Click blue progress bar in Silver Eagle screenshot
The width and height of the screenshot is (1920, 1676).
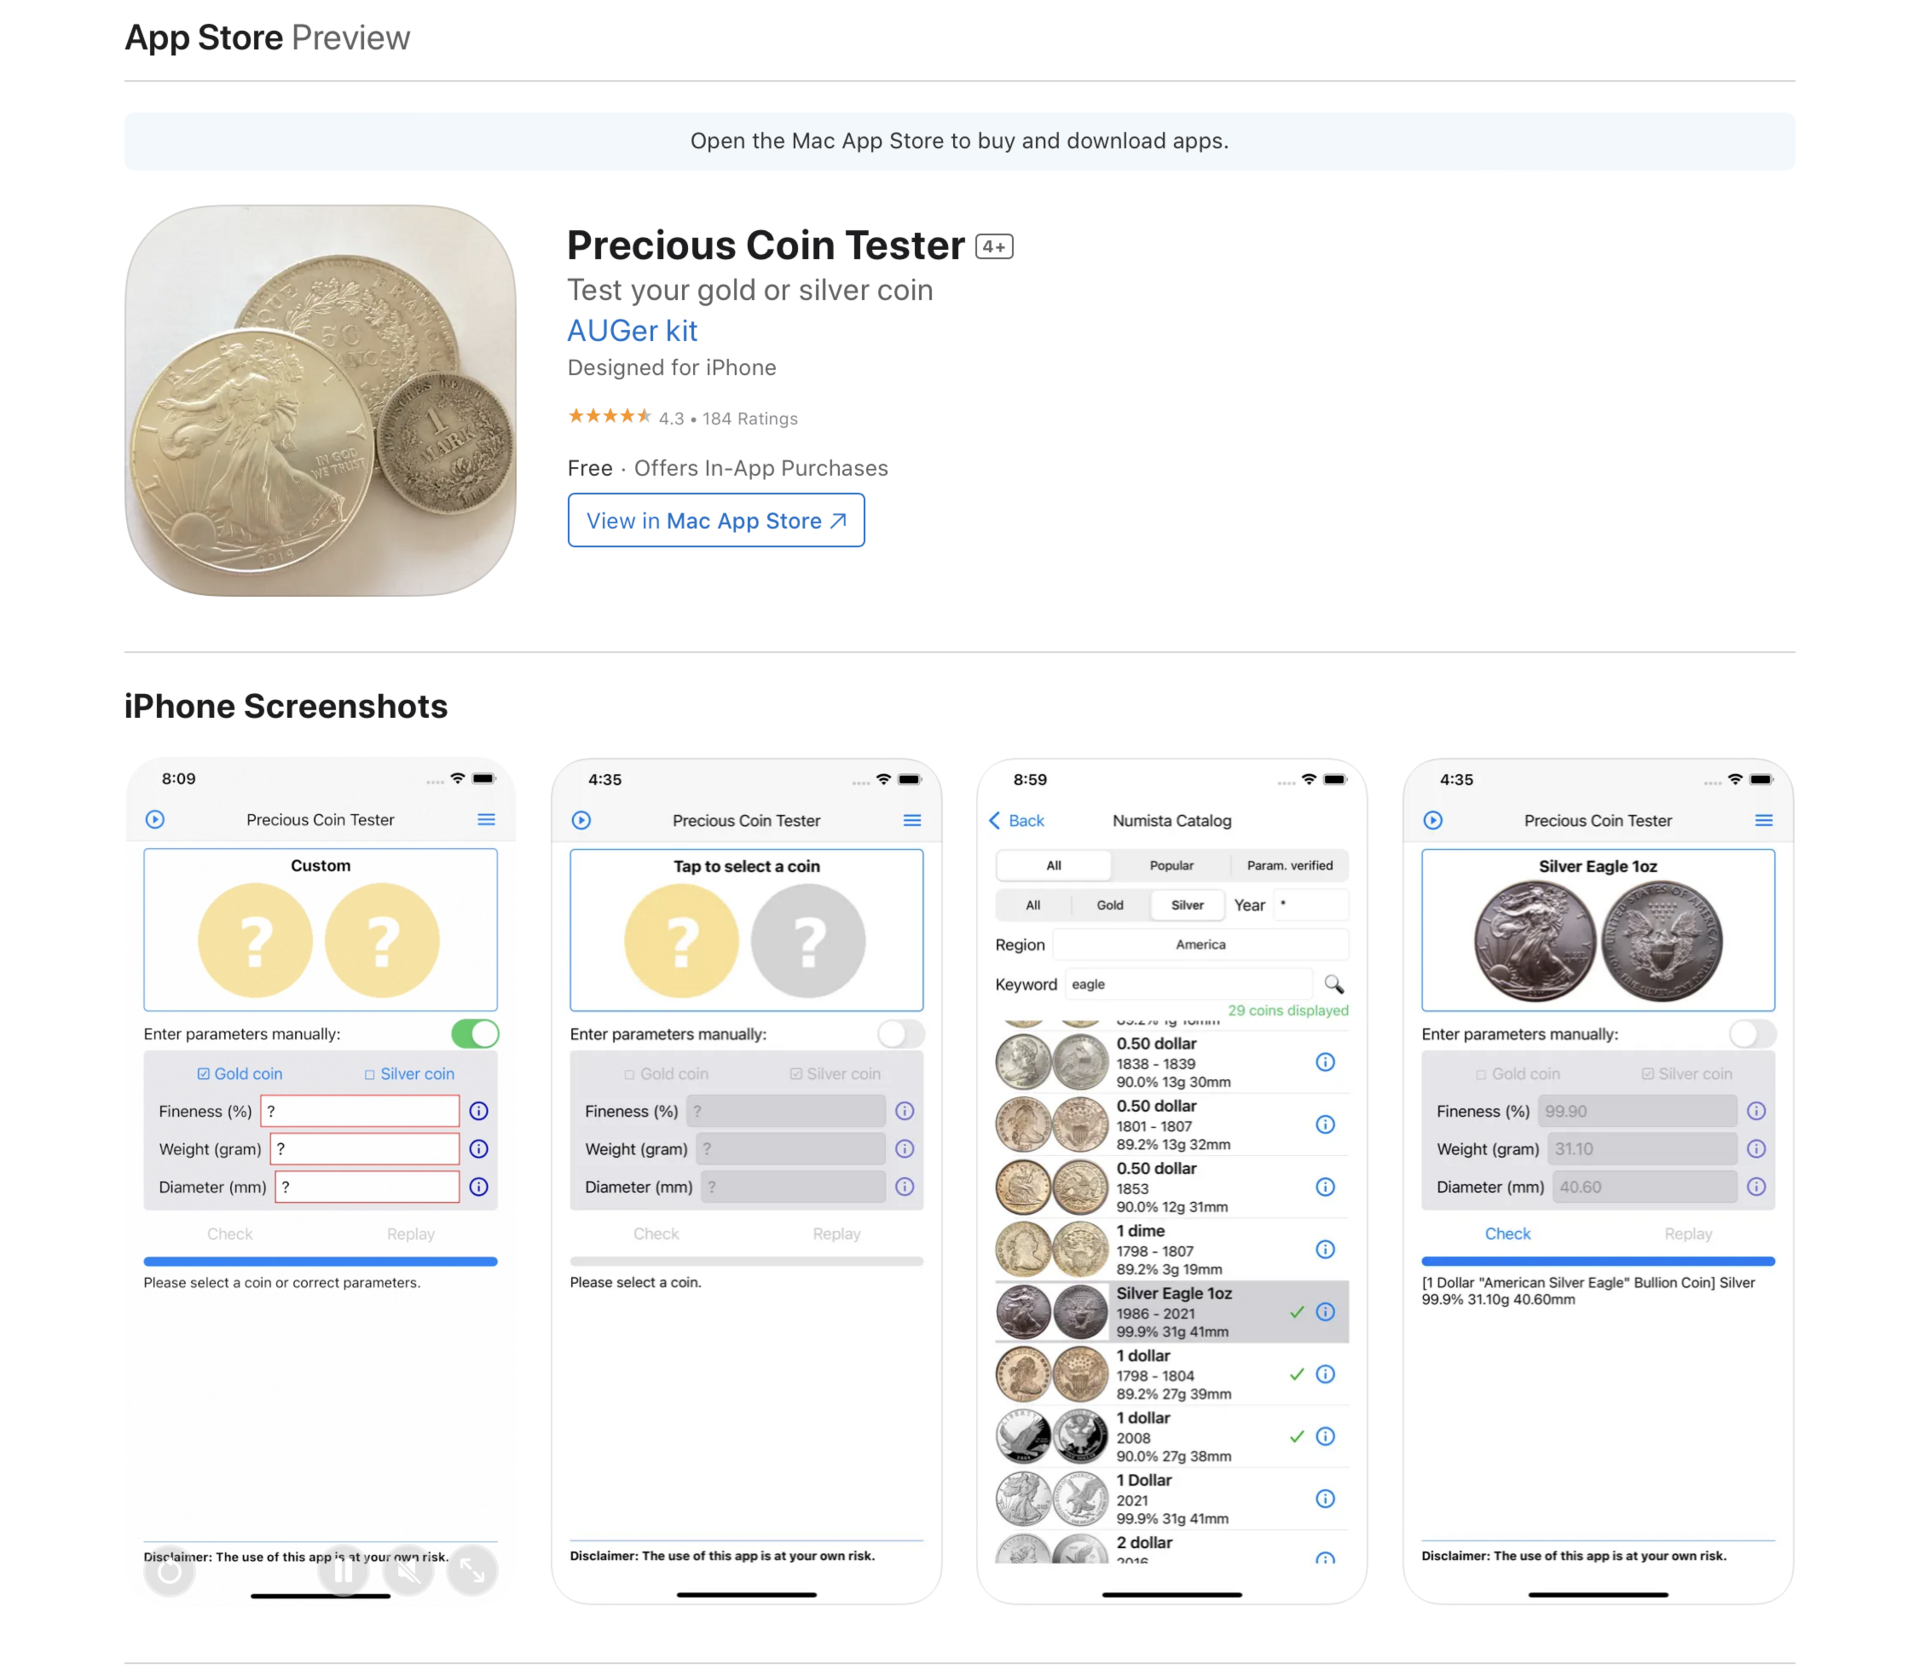tap(1598, 1262)
